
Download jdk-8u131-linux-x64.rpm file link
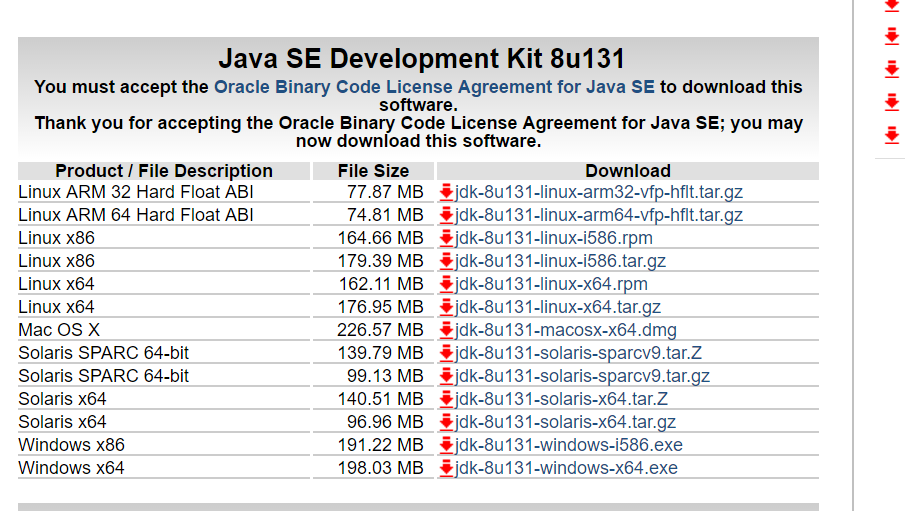click(x=551, y=284)
